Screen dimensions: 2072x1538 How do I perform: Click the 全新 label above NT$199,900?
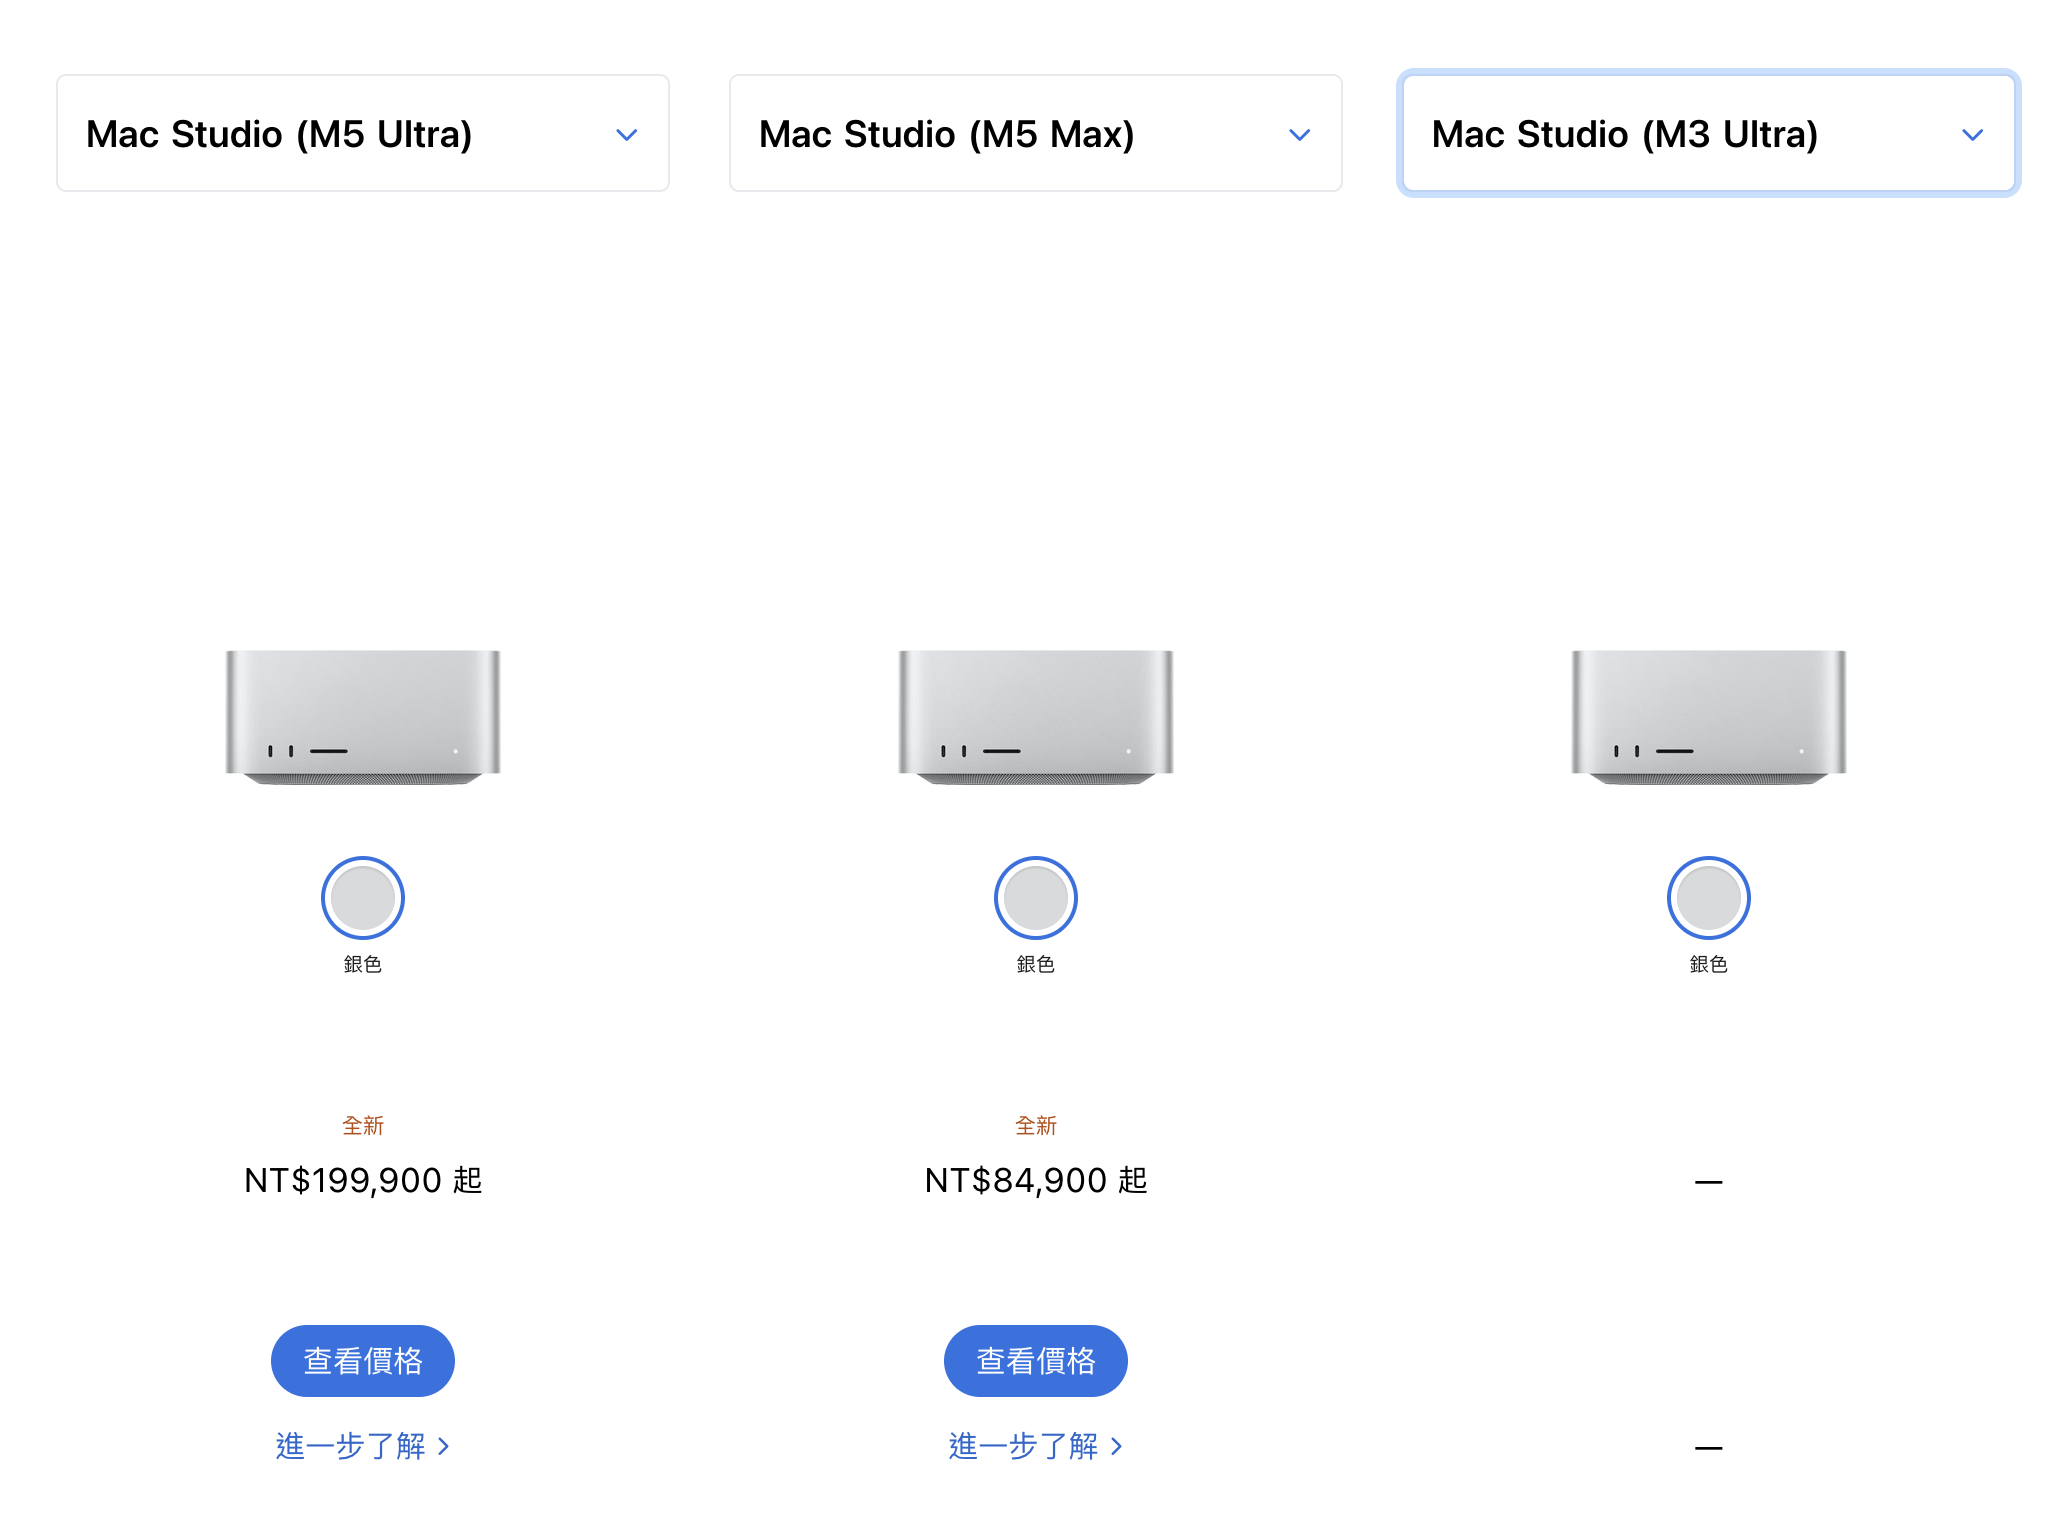click(x=363, y=1126)
